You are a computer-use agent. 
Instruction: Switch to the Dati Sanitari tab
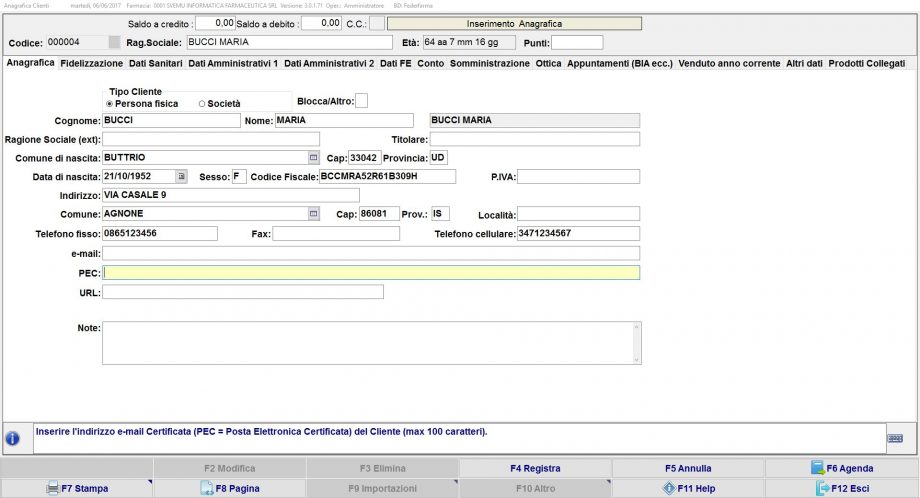(x=155, y=63)
